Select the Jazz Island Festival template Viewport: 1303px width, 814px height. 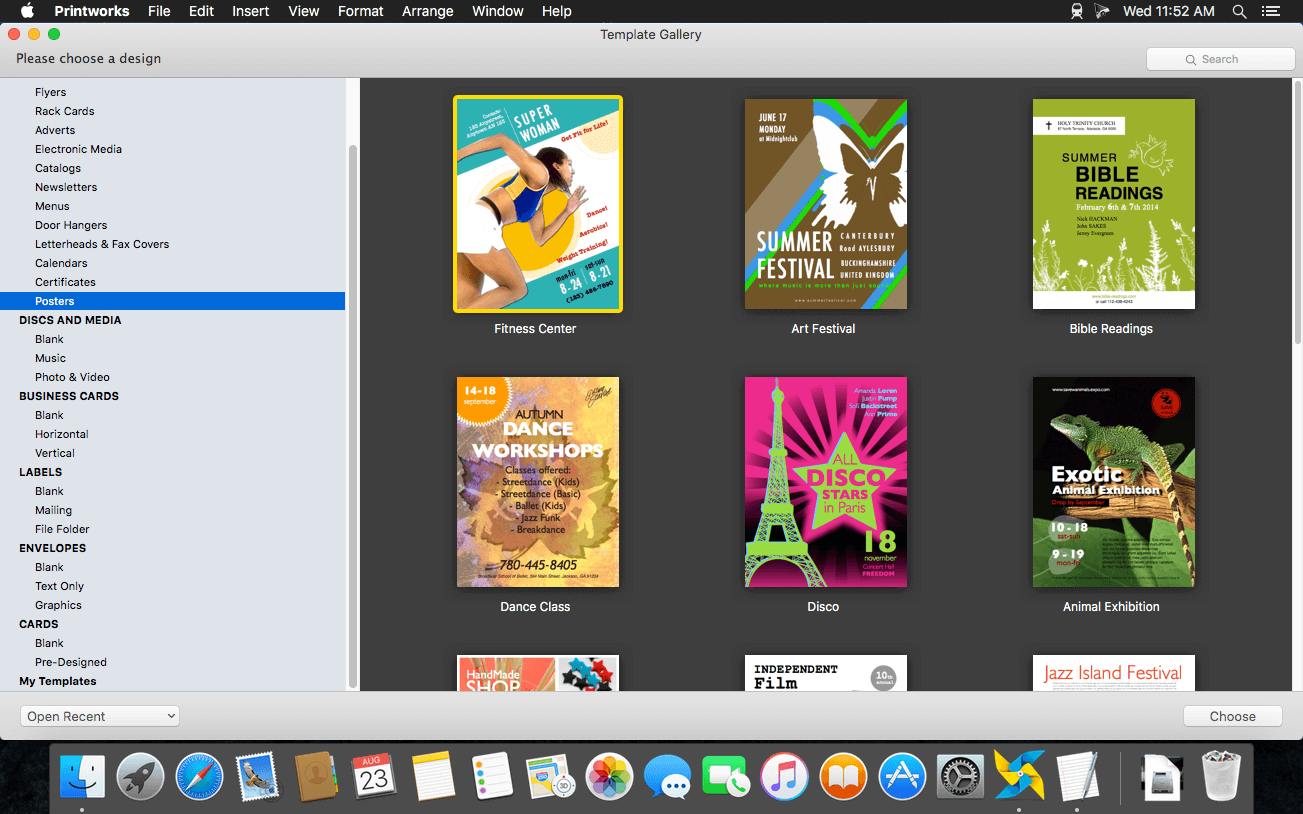pyautogui.click(x=1114, y=673)
